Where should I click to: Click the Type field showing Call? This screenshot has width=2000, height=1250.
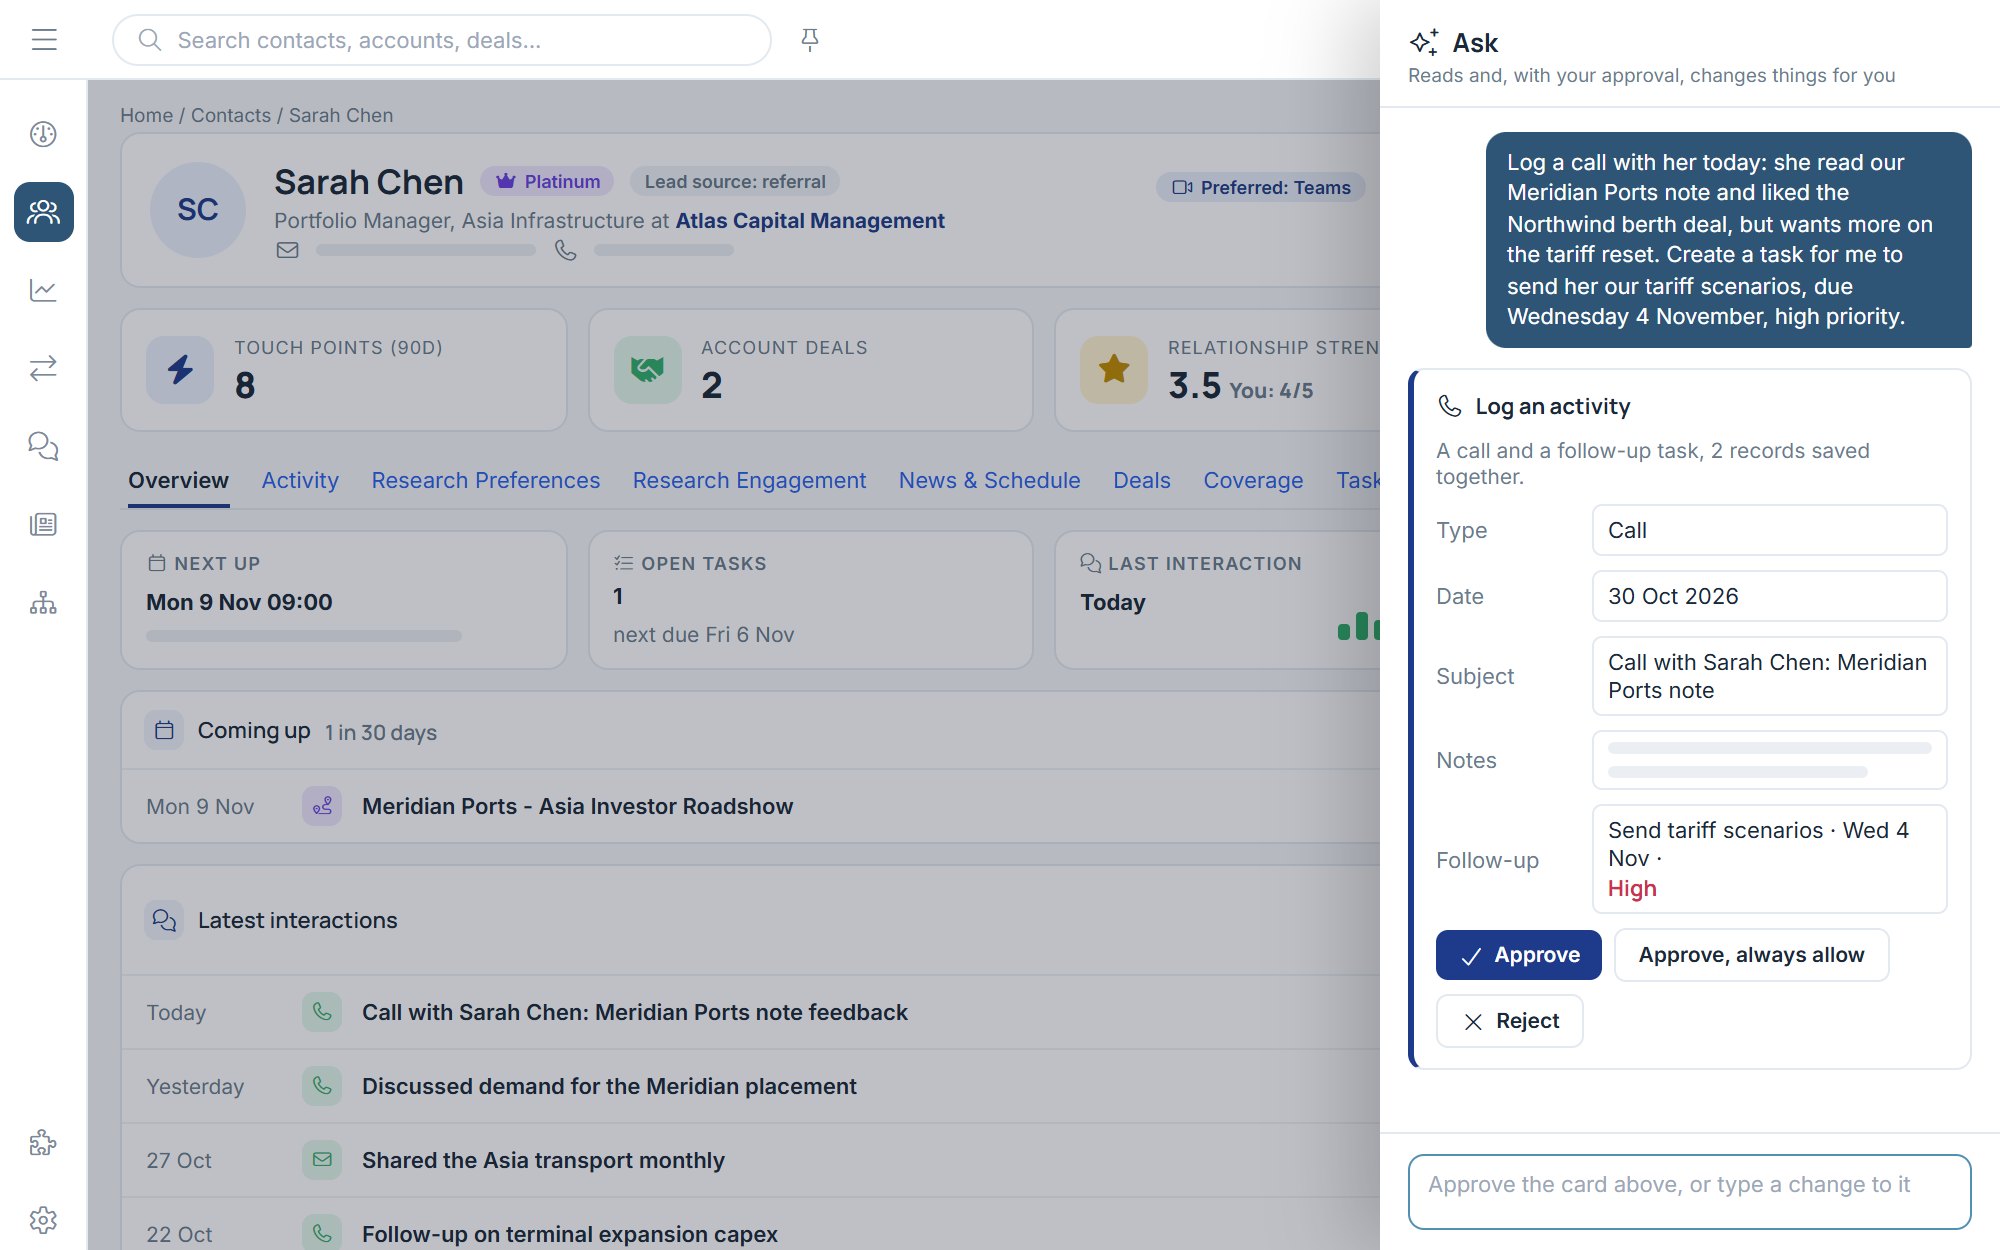[x=1769, y=530]
